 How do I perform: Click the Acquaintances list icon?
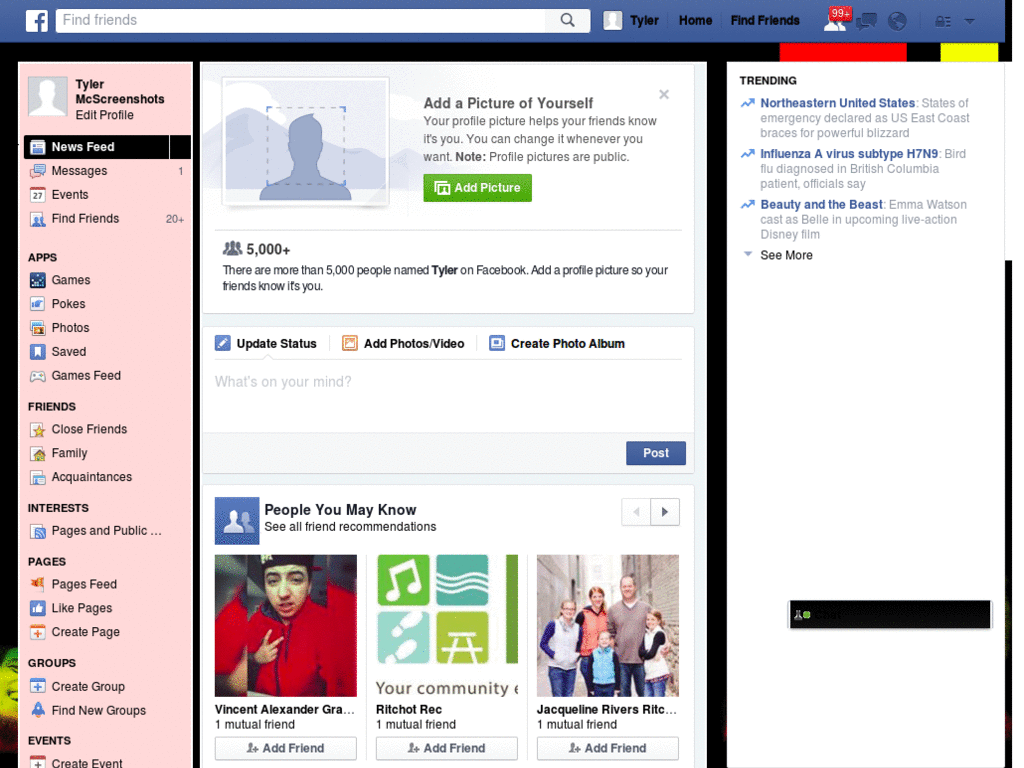pos(38,477)
